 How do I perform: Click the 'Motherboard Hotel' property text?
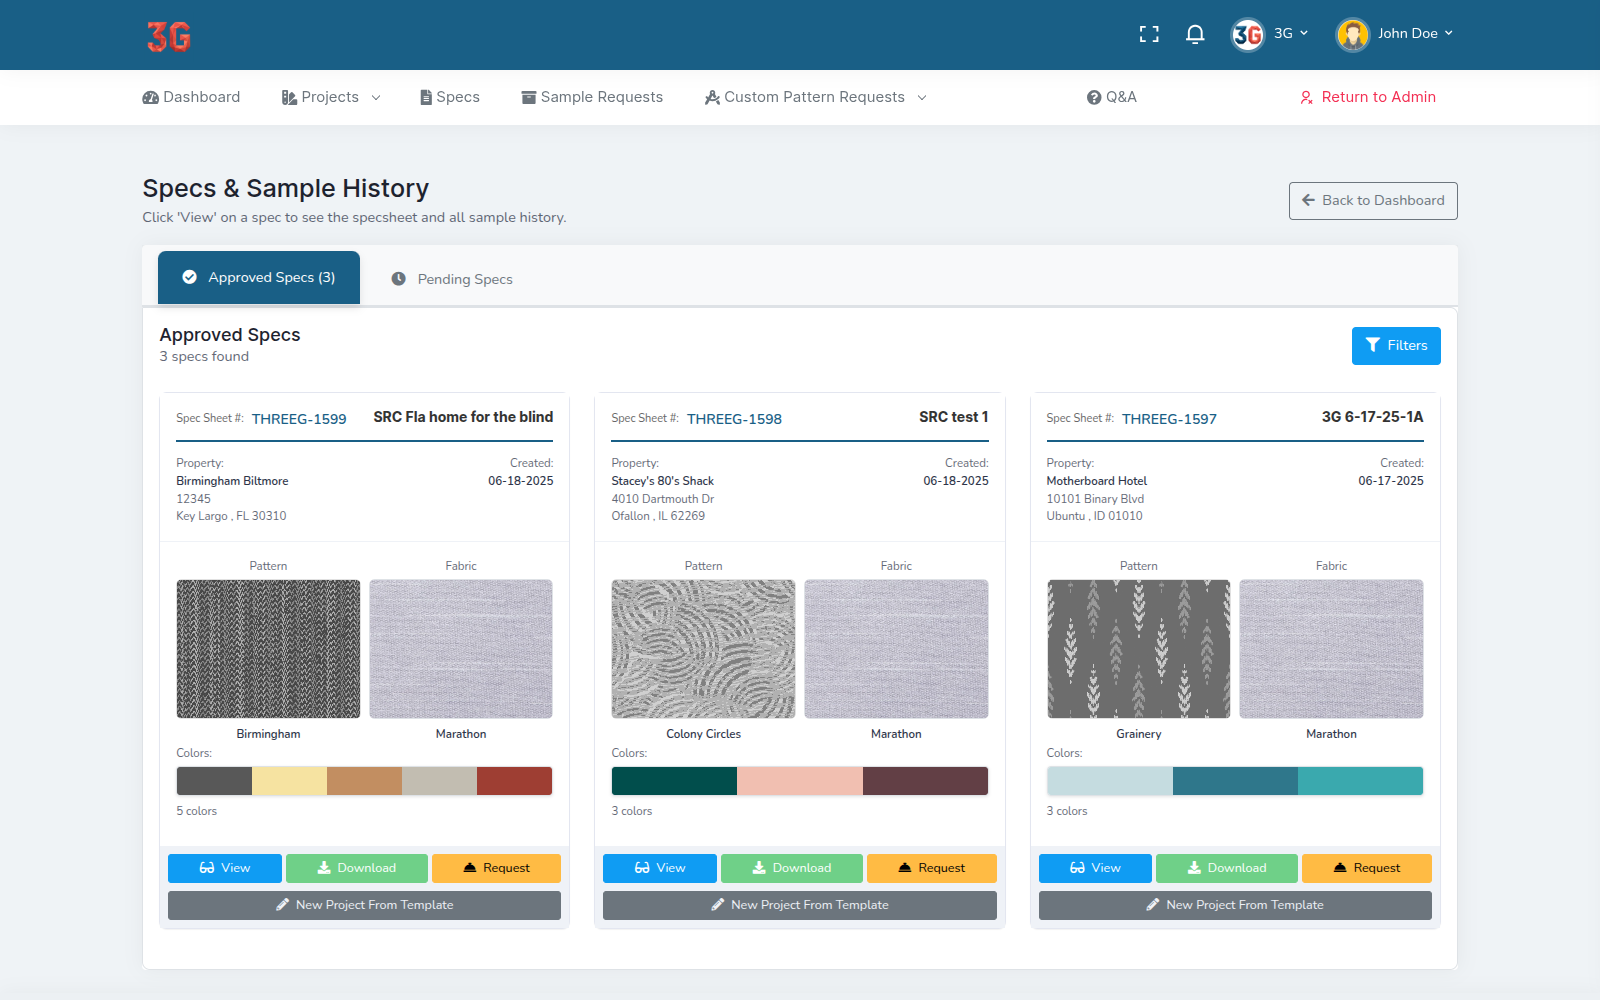pyautogui.click(x=1097, y=481)
